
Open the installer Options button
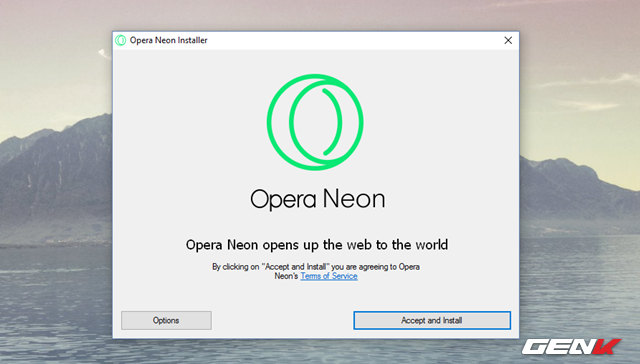pyautogui.click(x=166, y=320)
